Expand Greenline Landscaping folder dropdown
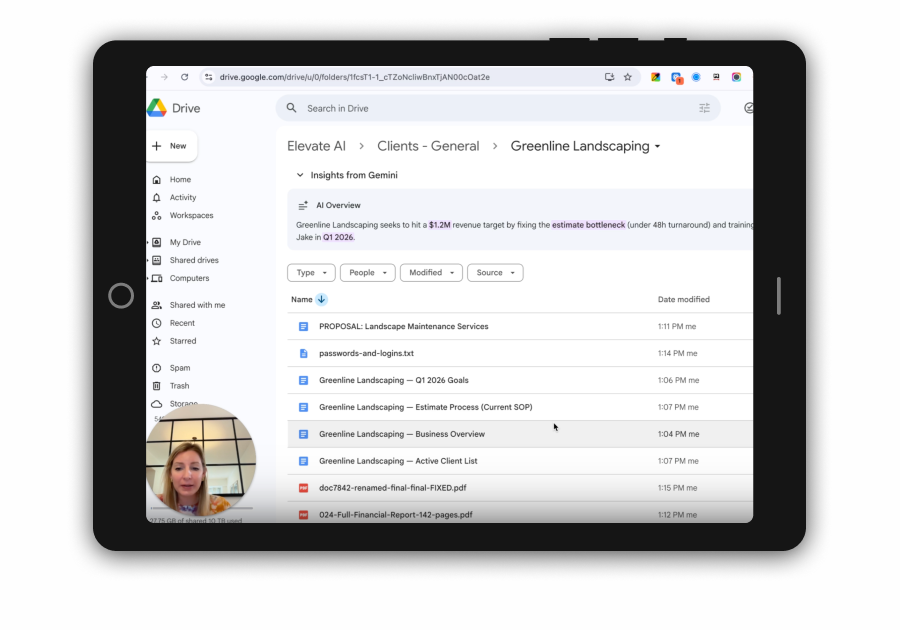Viewport: 900px width, 630px height. pos(657,147)
